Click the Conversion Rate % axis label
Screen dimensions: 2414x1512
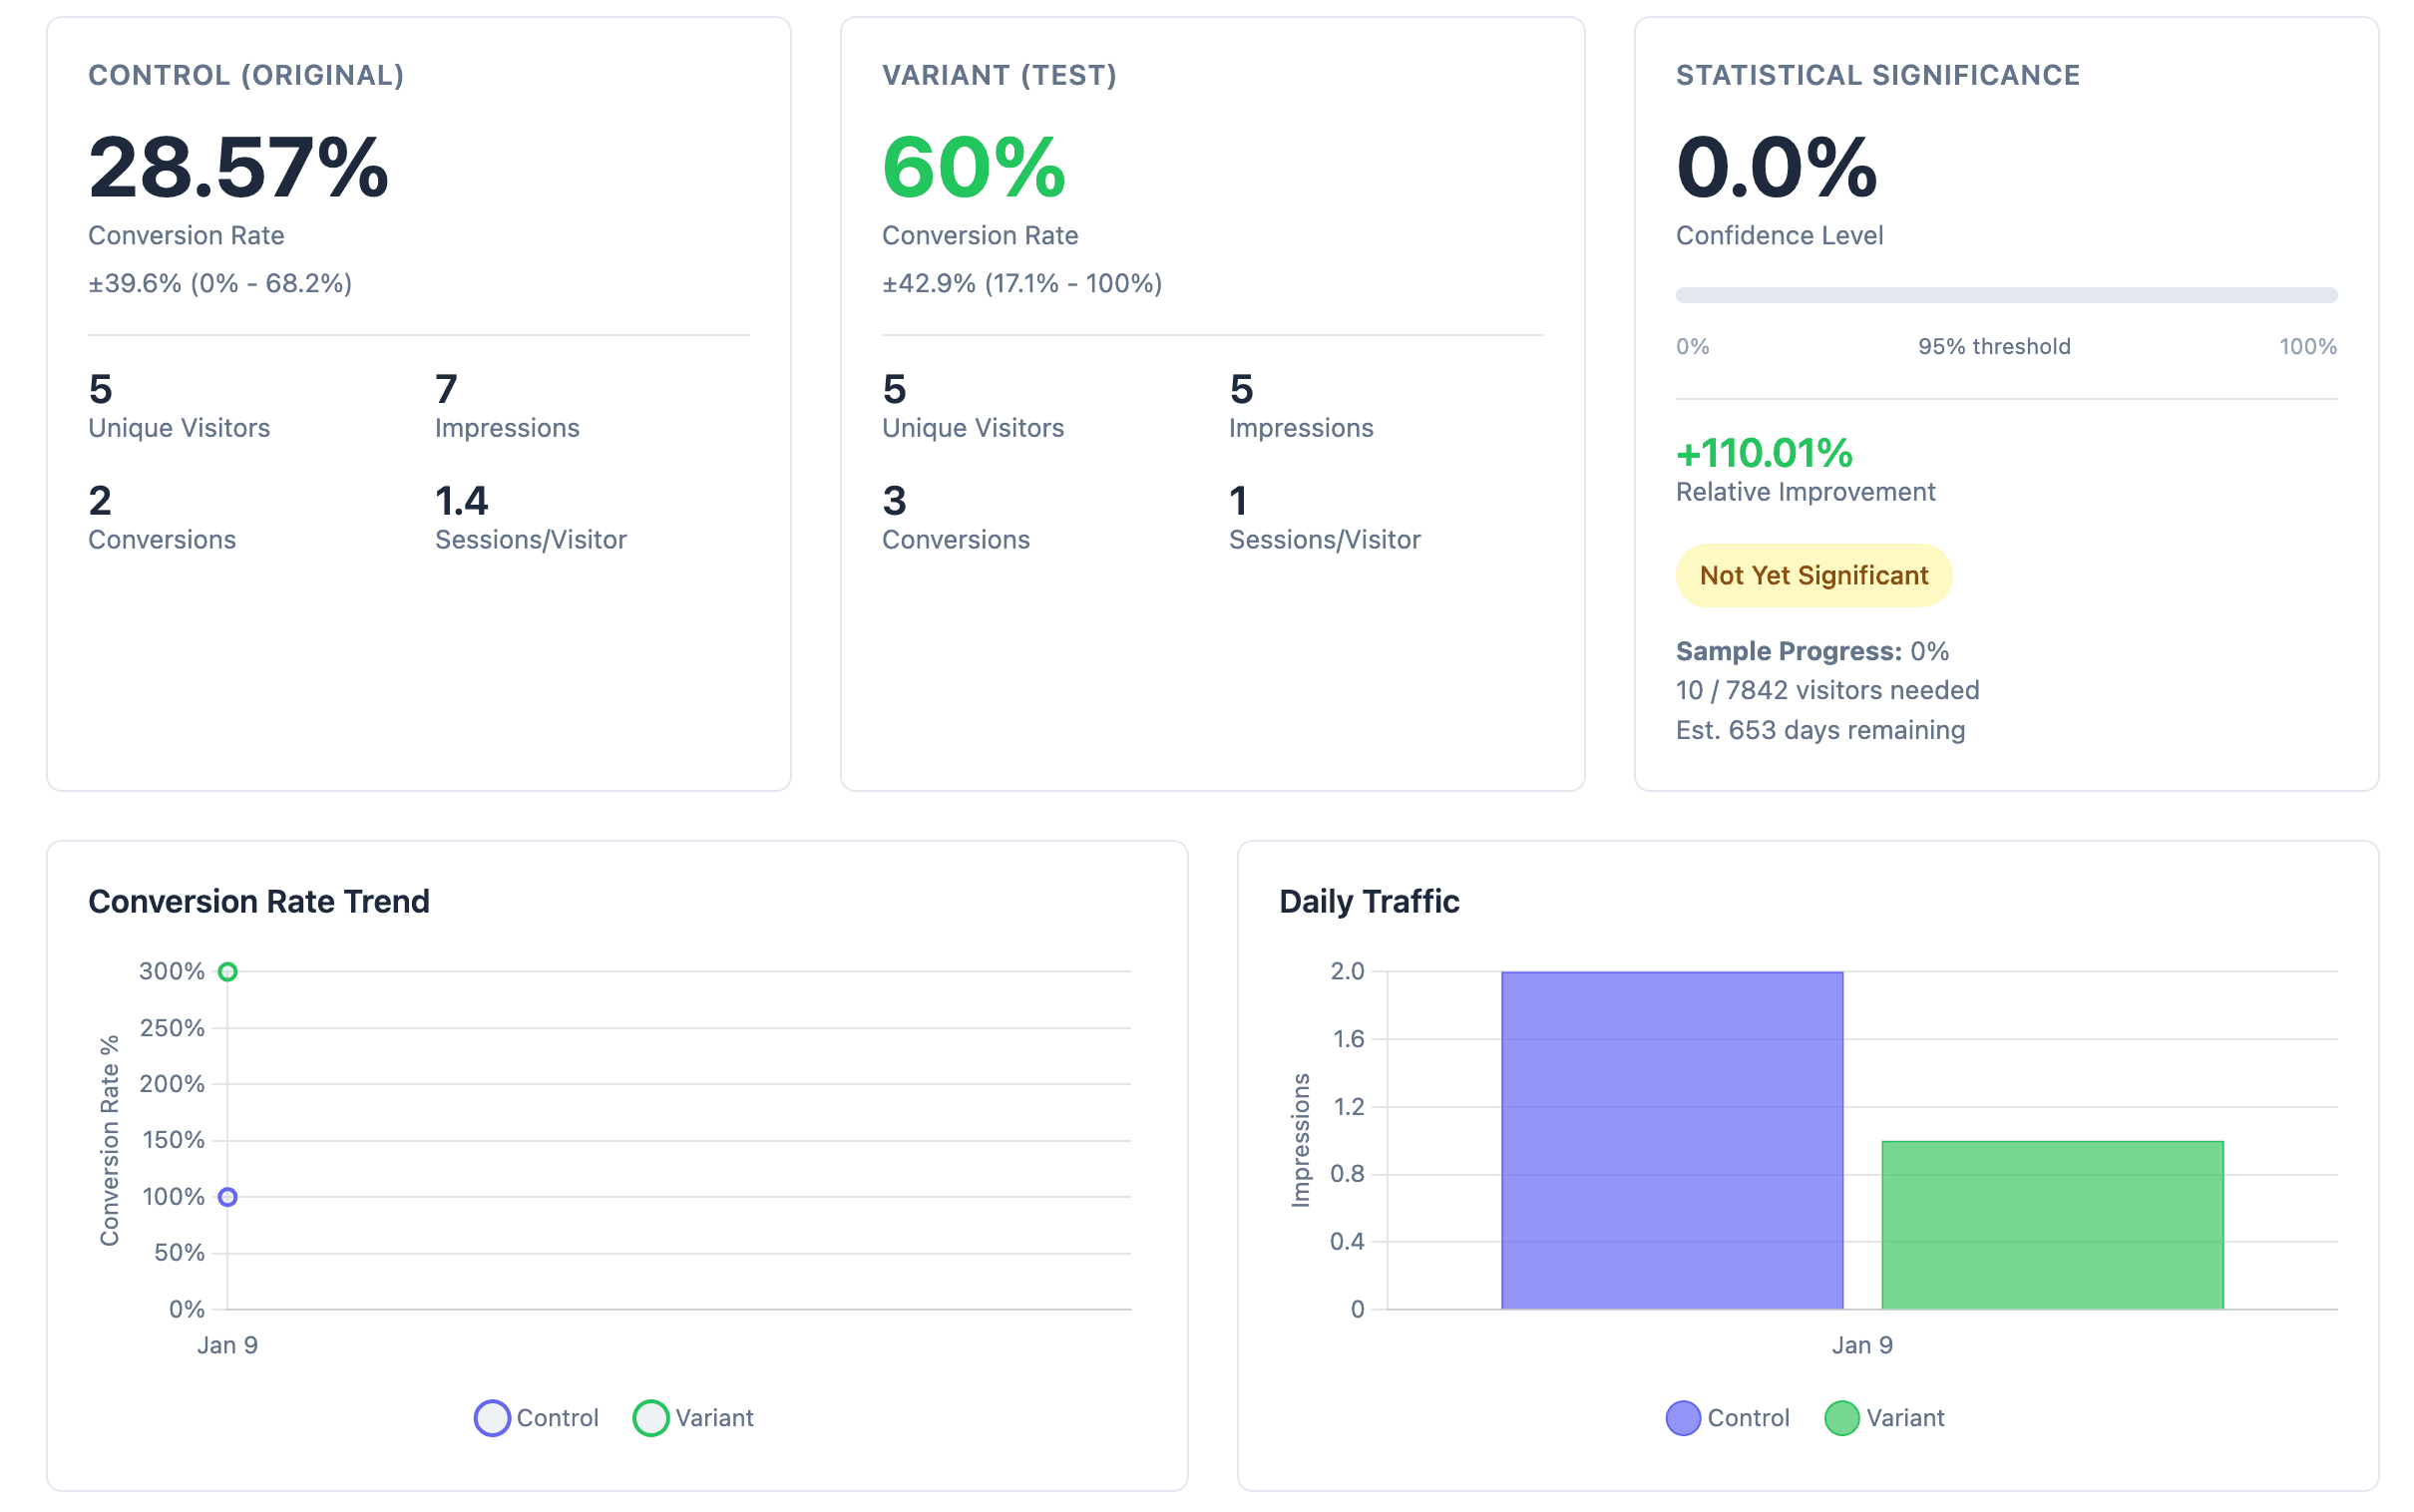point(109,1140)
